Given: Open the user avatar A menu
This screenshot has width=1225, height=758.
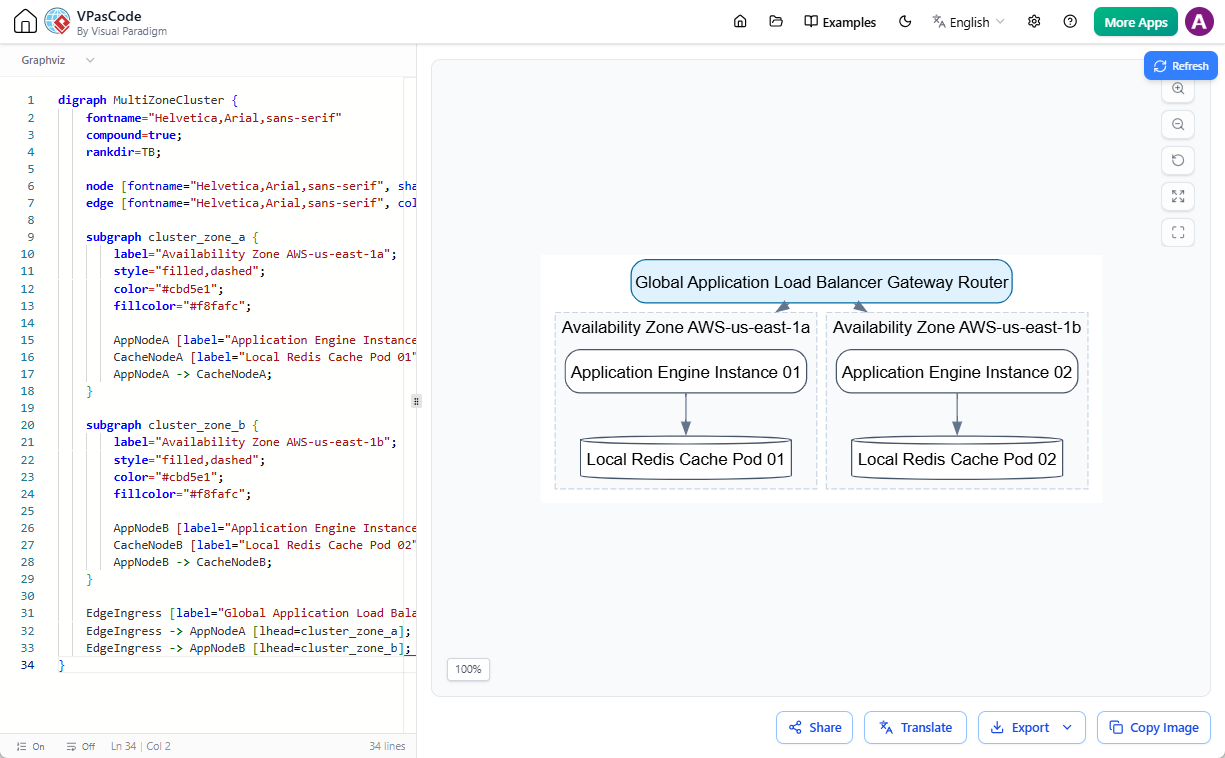Looking at the screenshot, I should coord(1199,22).
